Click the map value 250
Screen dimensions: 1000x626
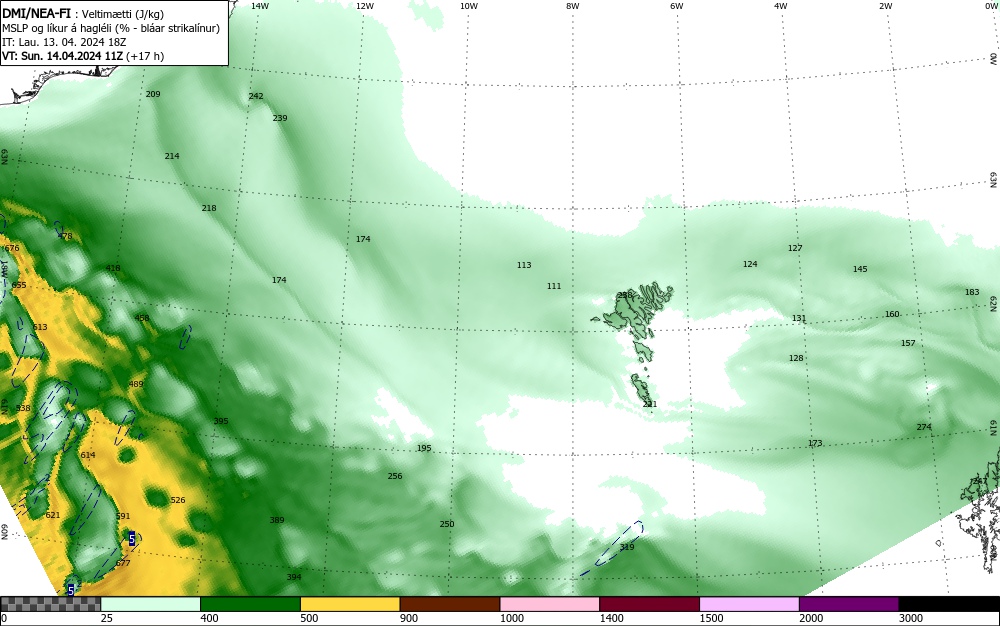click(447, 524)
